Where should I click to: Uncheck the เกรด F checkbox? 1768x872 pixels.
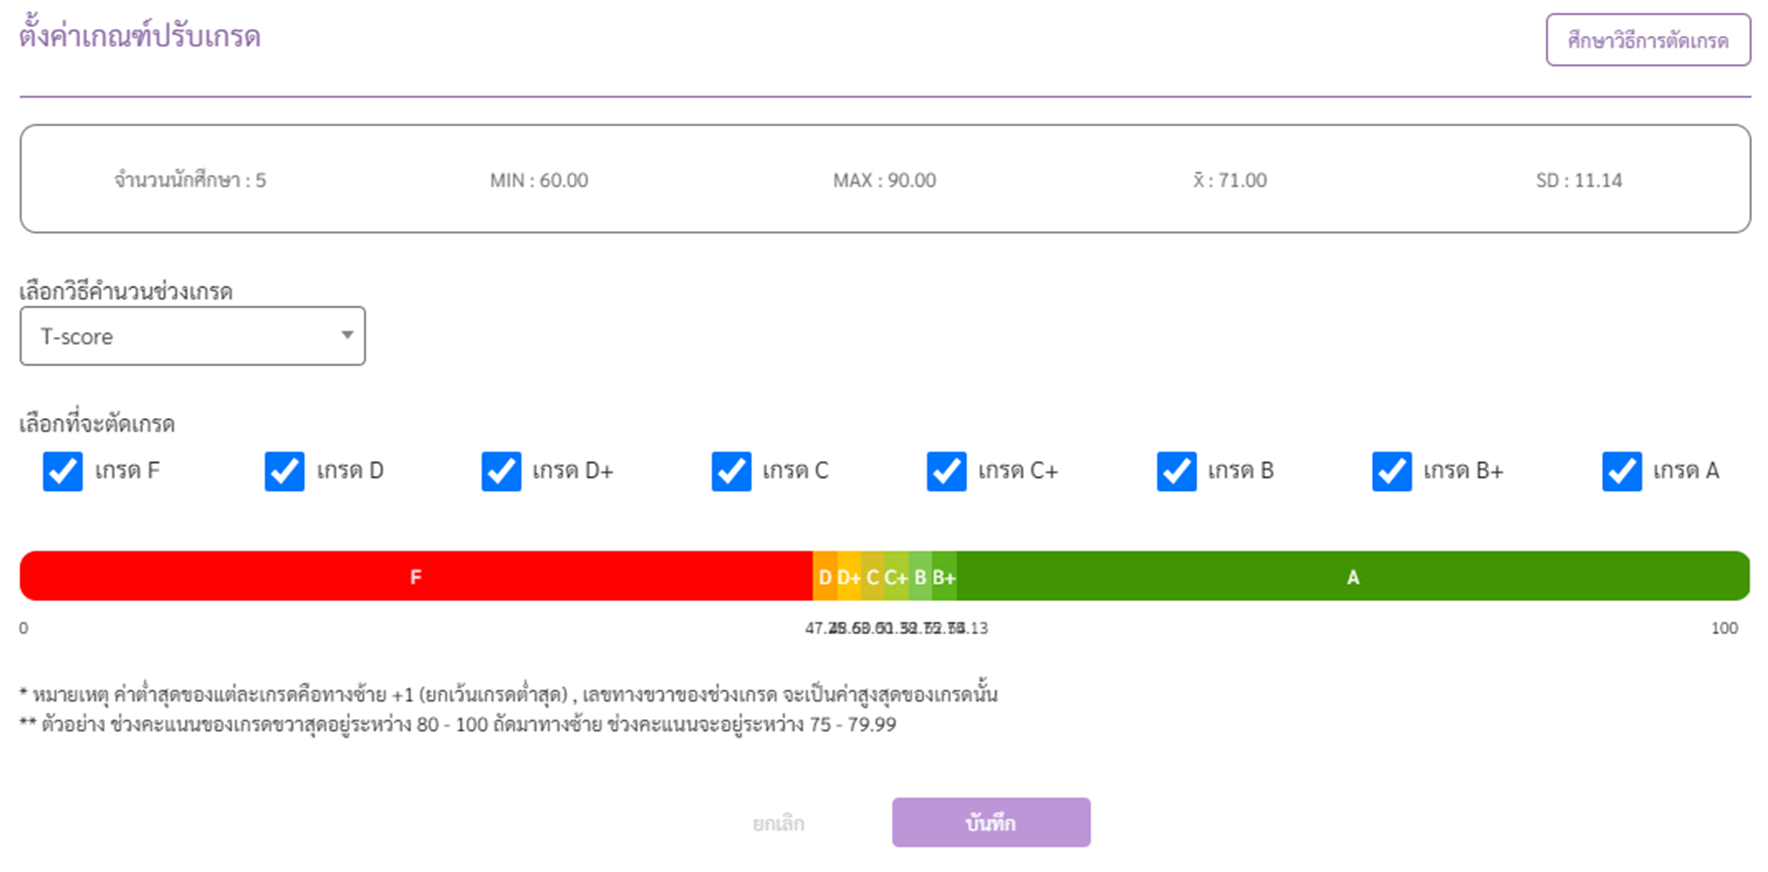(62, 471)
